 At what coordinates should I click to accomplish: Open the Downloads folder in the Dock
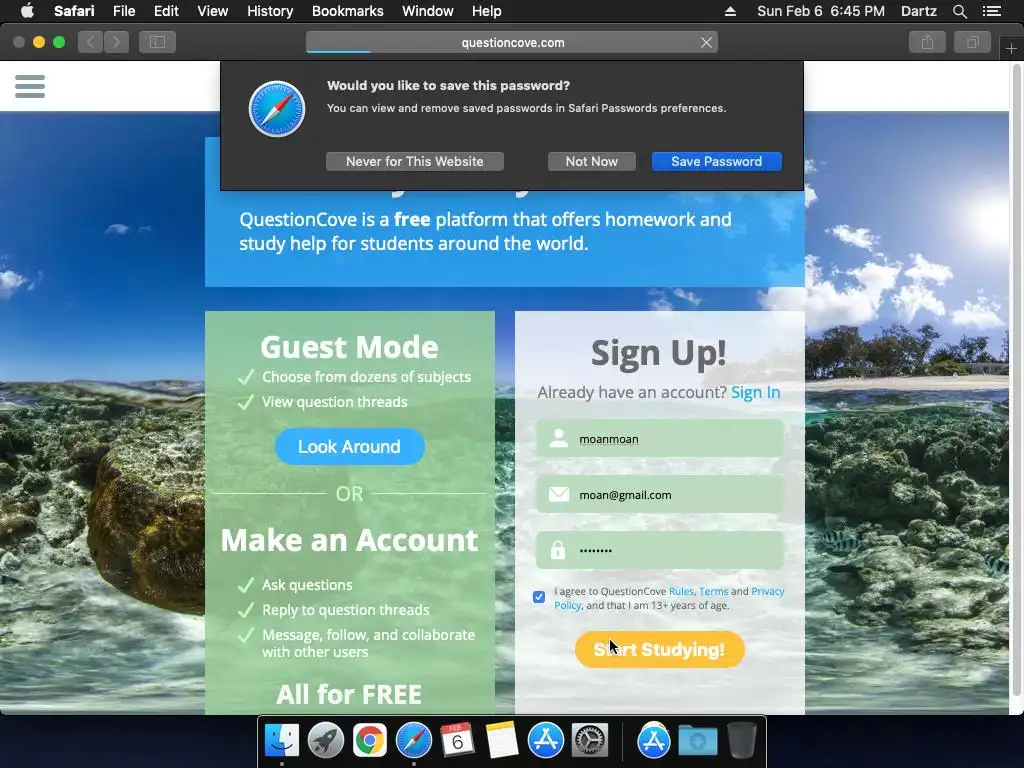[x=697, y=741]
